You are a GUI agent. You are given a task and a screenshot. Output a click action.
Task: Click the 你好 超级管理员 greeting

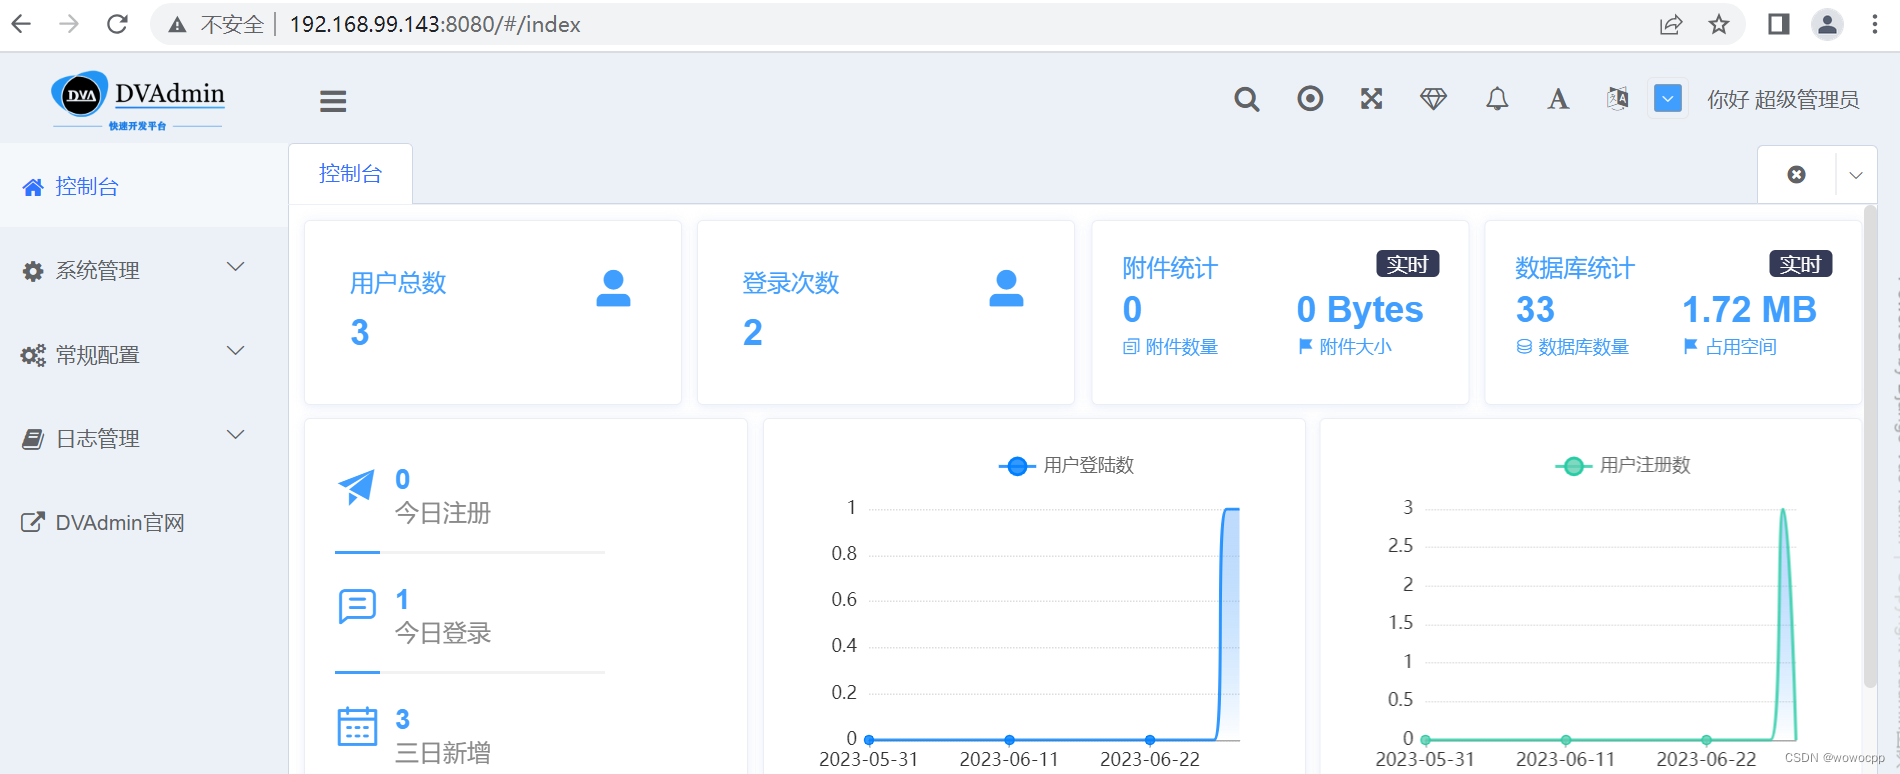[x=1783, y=99]
